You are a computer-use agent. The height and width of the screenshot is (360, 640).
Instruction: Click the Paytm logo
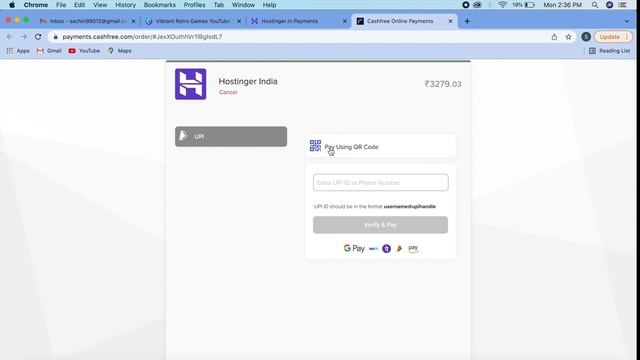373,249
